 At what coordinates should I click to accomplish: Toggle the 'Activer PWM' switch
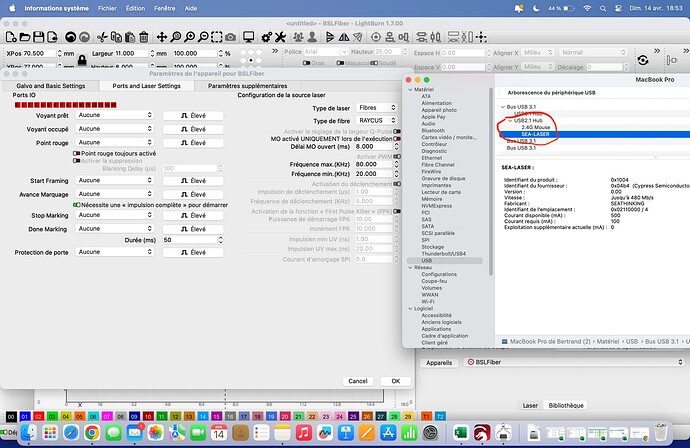click(x=397, y=156)
